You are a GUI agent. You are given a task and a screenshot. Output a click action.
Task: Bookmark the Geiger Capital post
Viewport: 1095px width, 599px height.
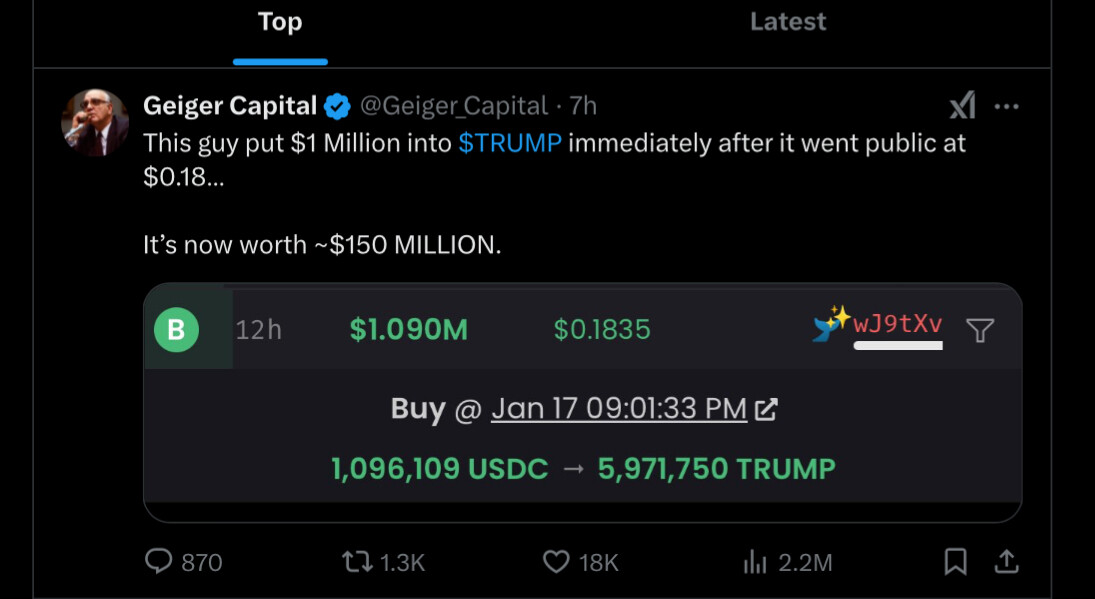pyautogui.click(x=955, y=562)
